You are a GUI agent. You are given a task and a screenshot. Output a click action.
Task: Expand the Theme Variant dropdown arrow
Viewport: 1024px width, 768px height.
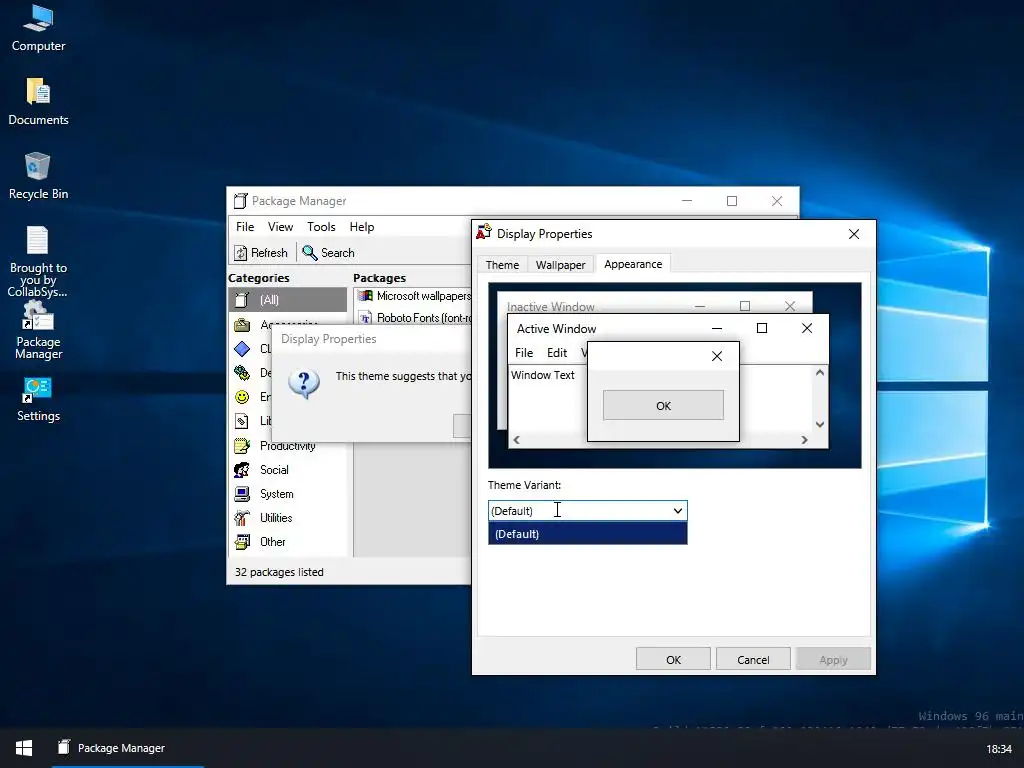coord(678,511)
